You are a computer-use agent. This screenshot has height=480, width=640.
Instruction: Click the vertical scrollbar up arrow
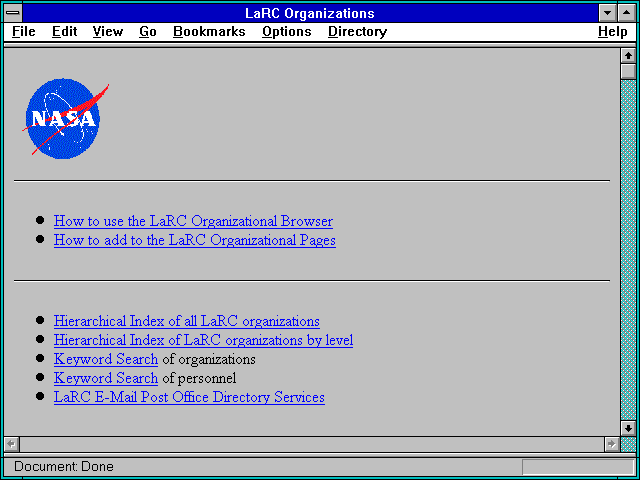(x=628, y=56)
